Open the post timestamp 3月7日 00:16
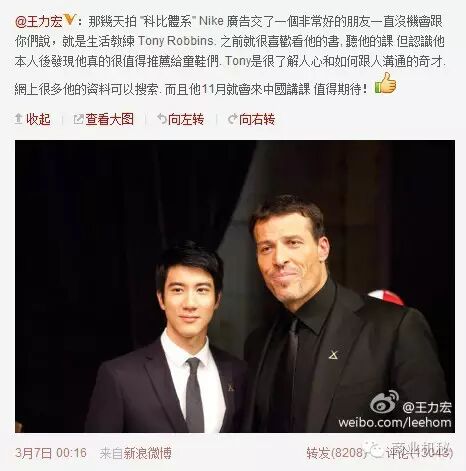 click(51, 453)
